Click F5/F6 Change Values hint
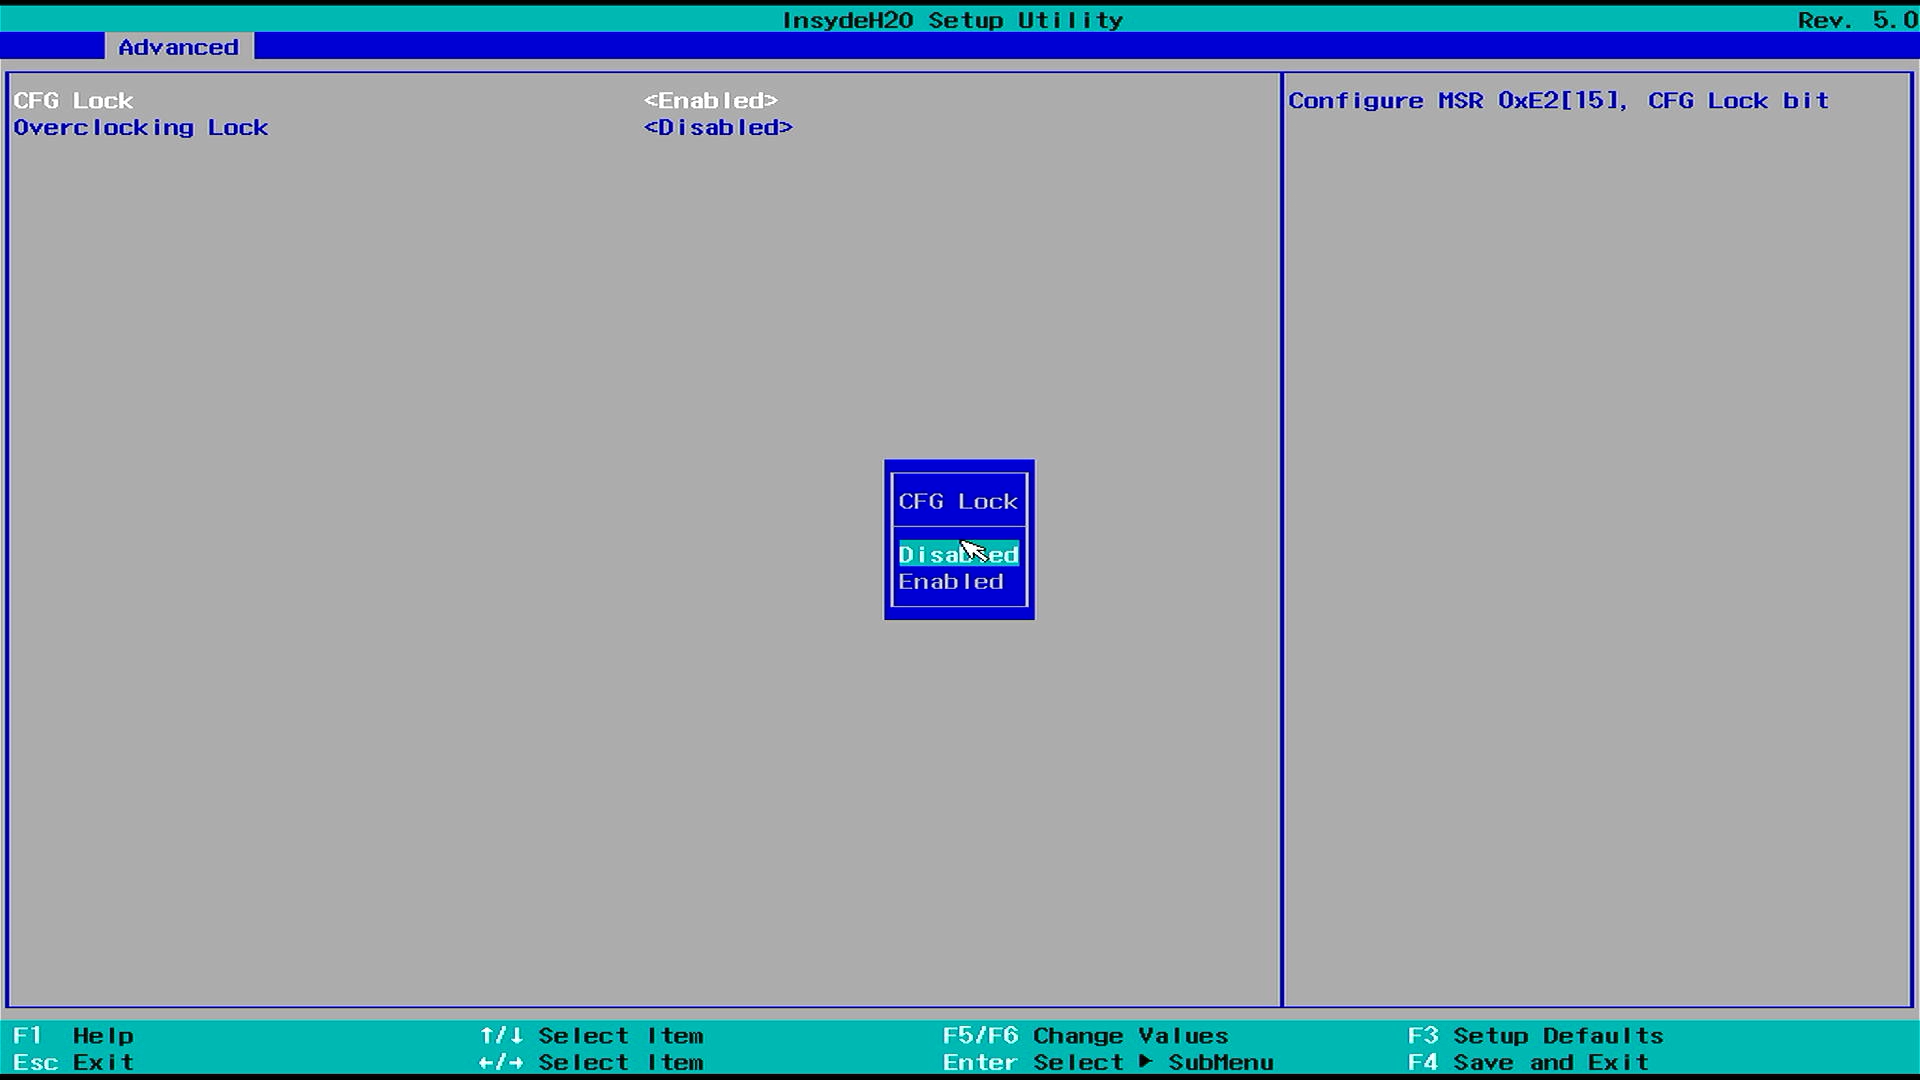Screen dimensions: 1920x1080 (1085, 1035)
